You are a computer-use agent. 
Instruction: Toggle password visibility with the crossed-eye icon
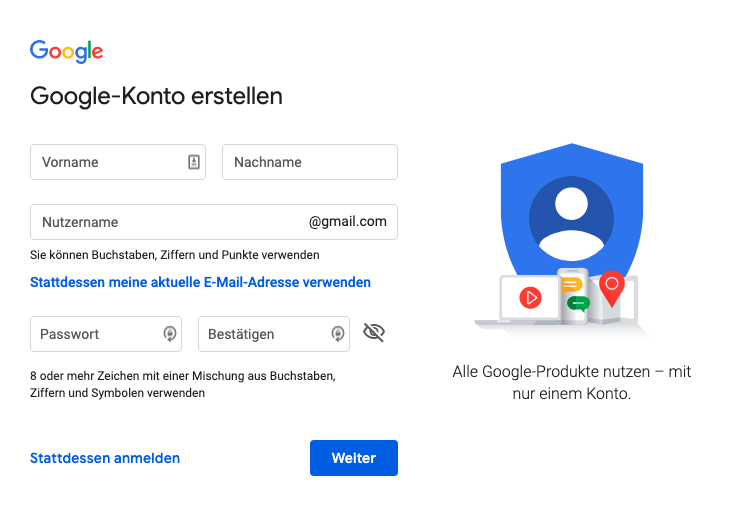pyautogui.click(x=374, y=333)
